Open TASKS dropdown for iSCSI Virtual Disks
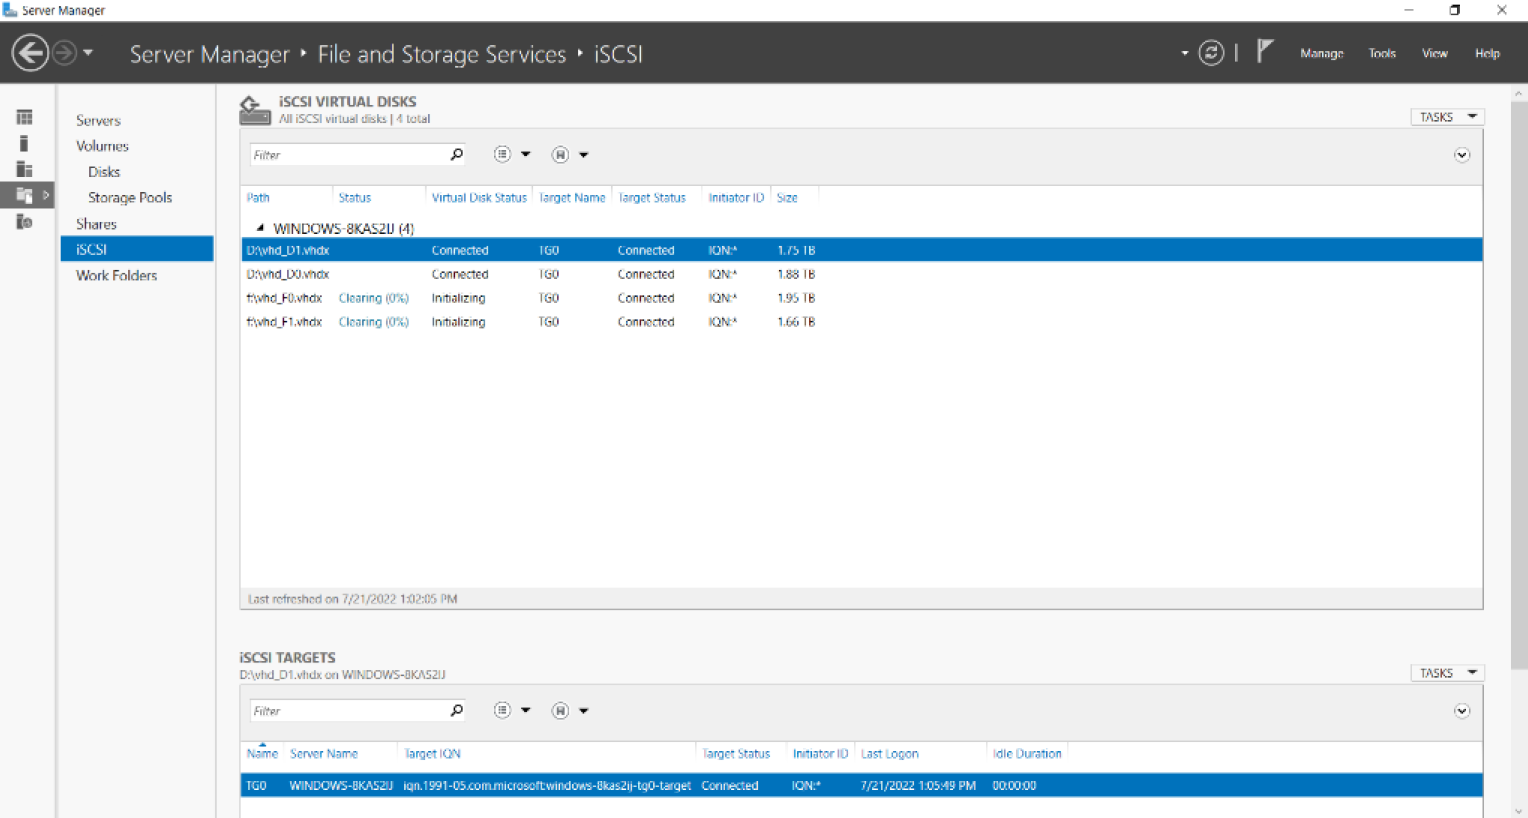1528x818 pixels. point(1446,117)
